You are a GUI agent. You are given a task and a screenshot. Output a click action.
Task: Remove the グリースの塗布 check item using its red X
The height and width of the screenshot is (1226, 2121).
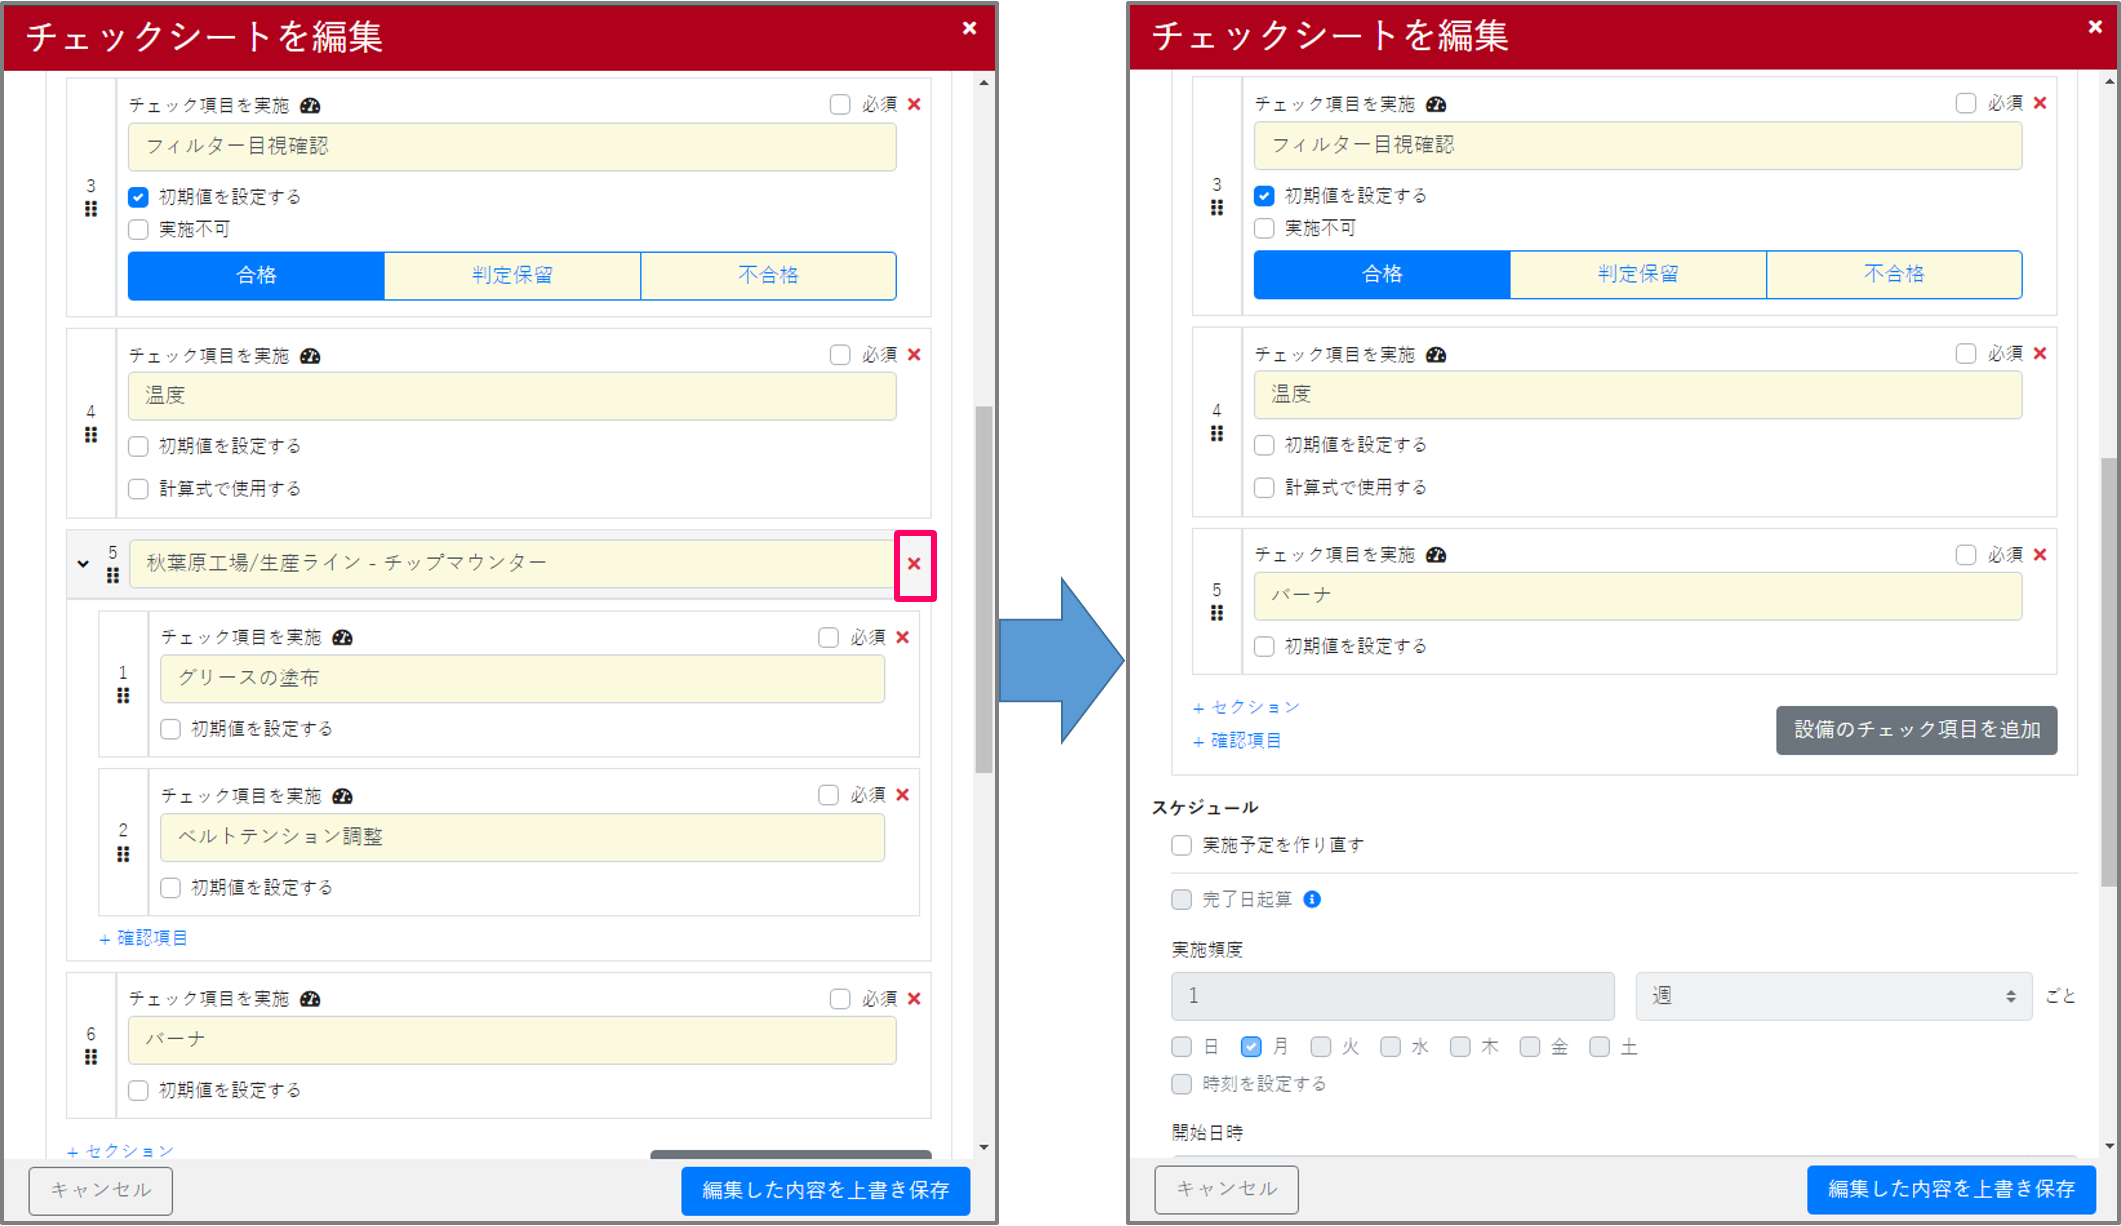point(903,638)
